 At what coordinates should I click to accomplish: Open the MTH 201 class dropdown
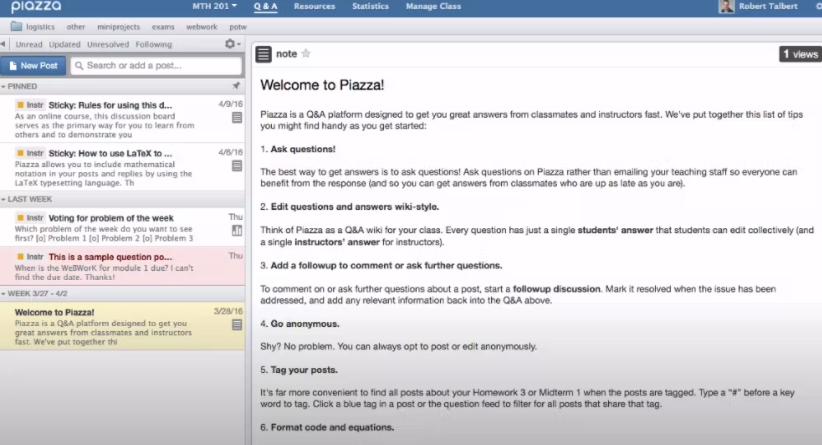click(214, 6)
